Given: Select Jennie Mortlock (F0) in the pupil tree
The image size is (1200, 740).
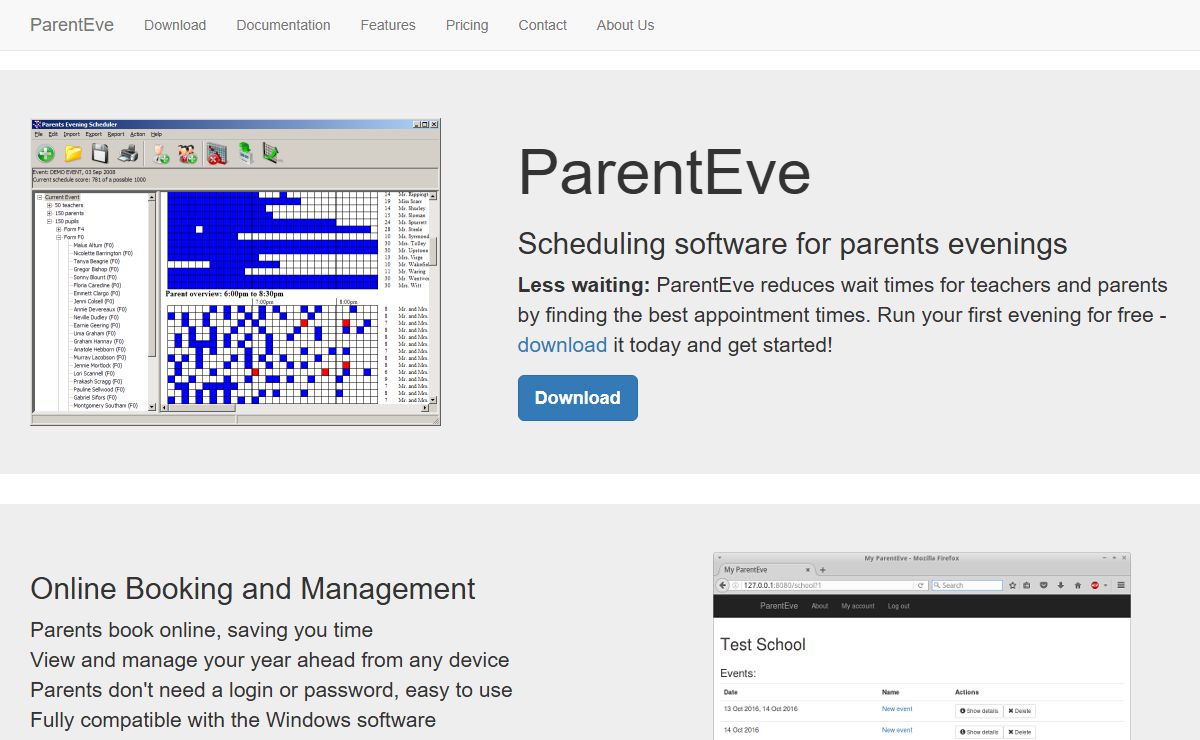Looking at the screenshot, I should point(99,365).
